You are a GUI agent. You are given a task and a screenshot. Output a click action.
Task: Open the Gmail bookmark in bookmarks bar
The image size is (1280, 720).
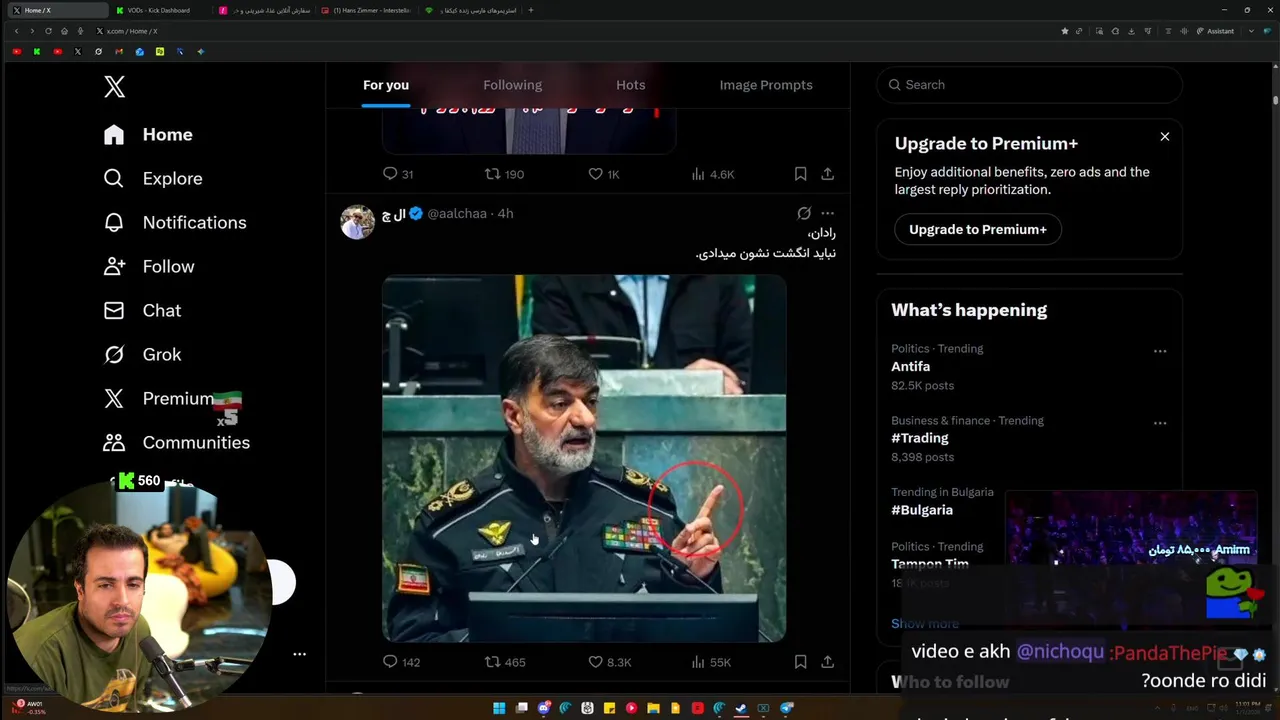pos(119,51)
